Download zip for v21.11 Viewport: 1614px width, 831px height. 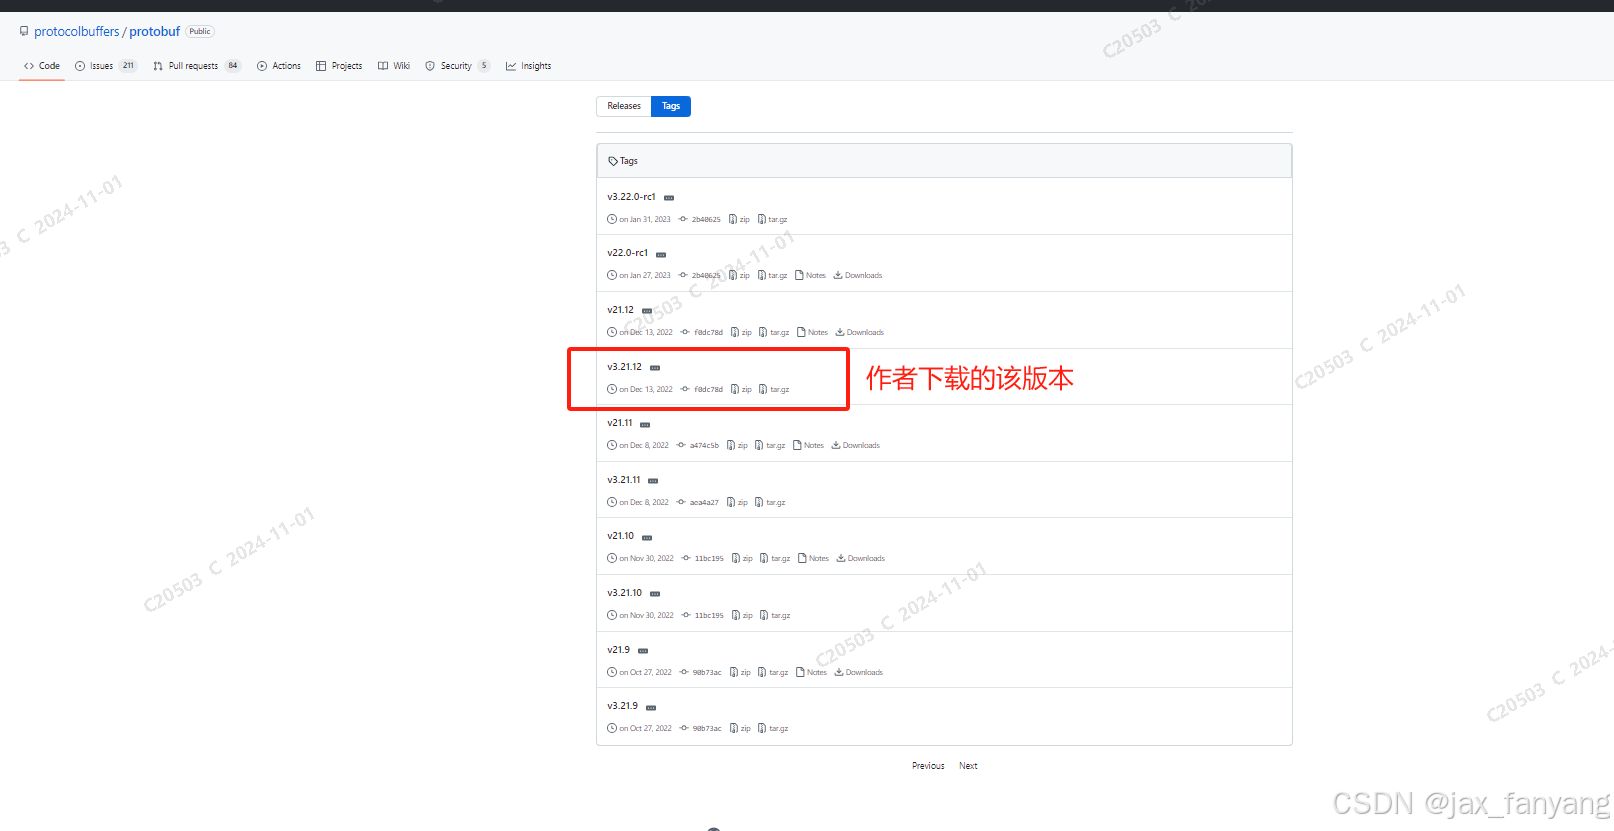coord(737,445)
